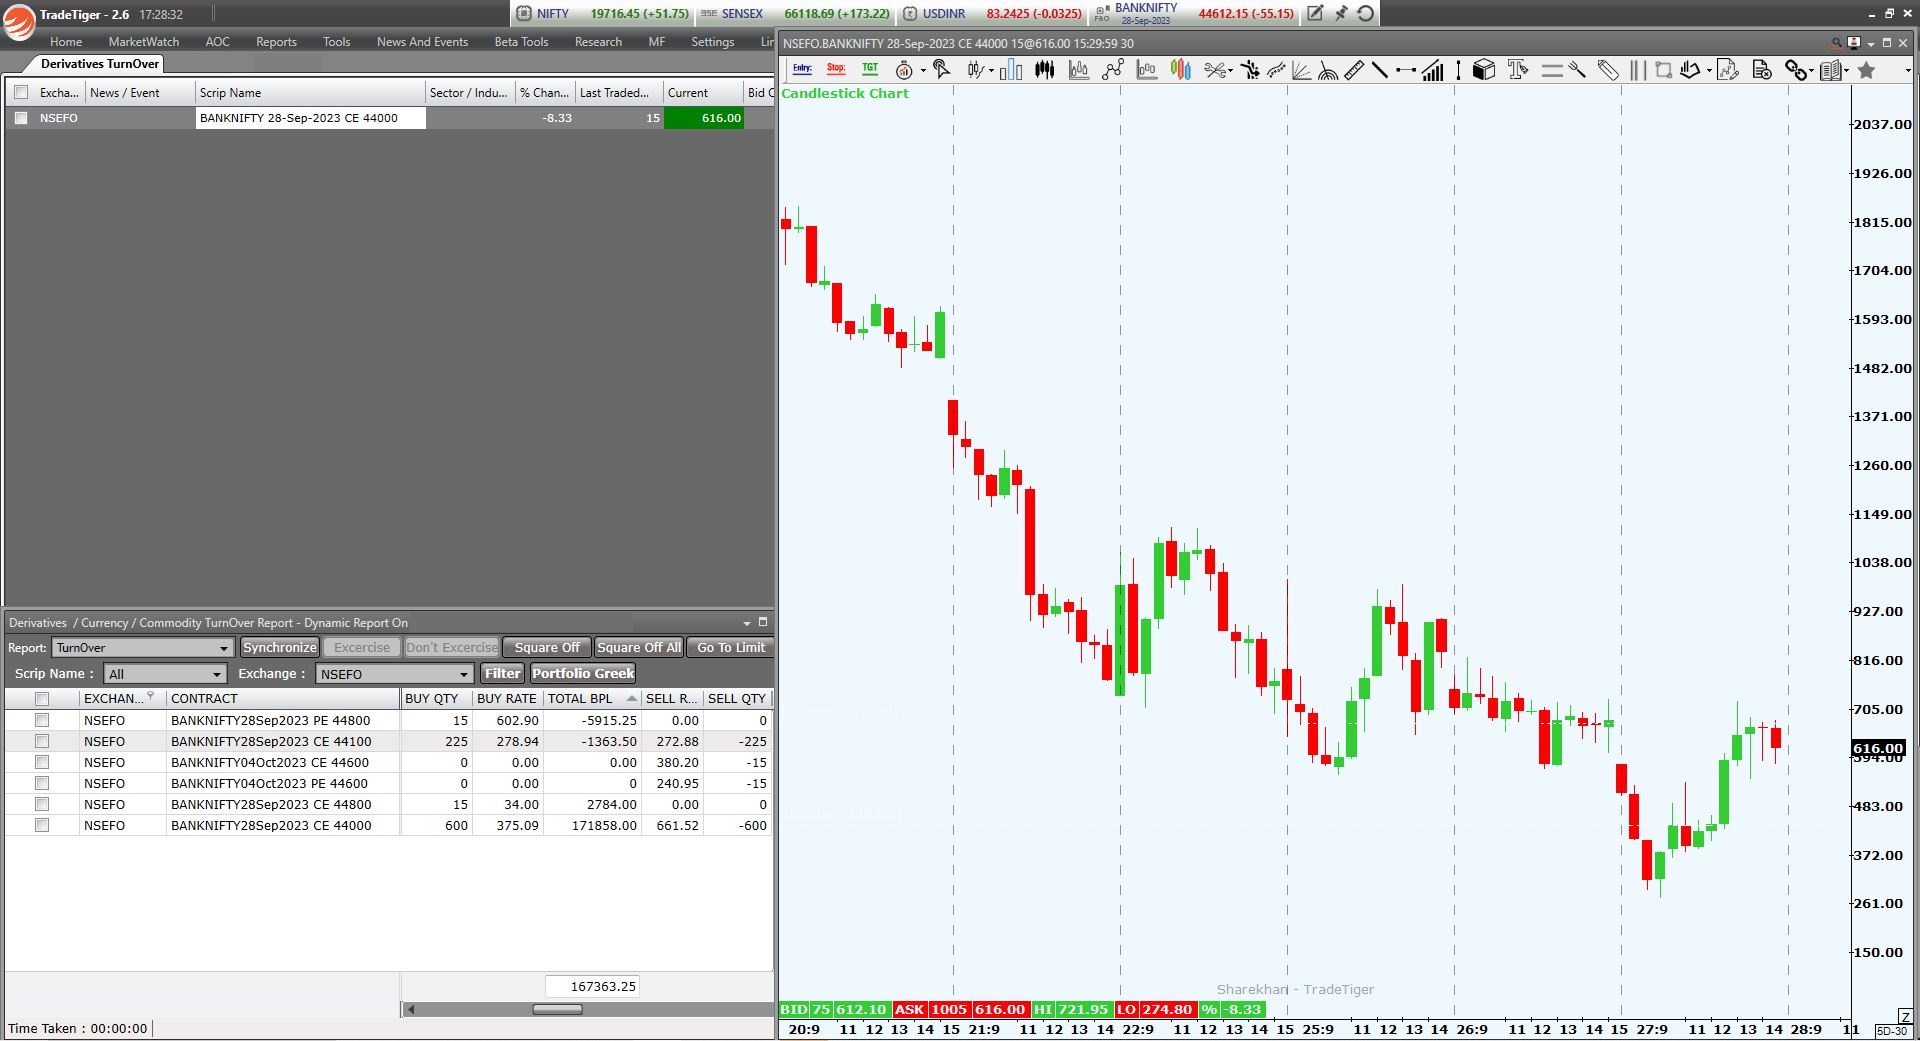
Task: Click the Square Off button
Action: [x=547, y=648]
